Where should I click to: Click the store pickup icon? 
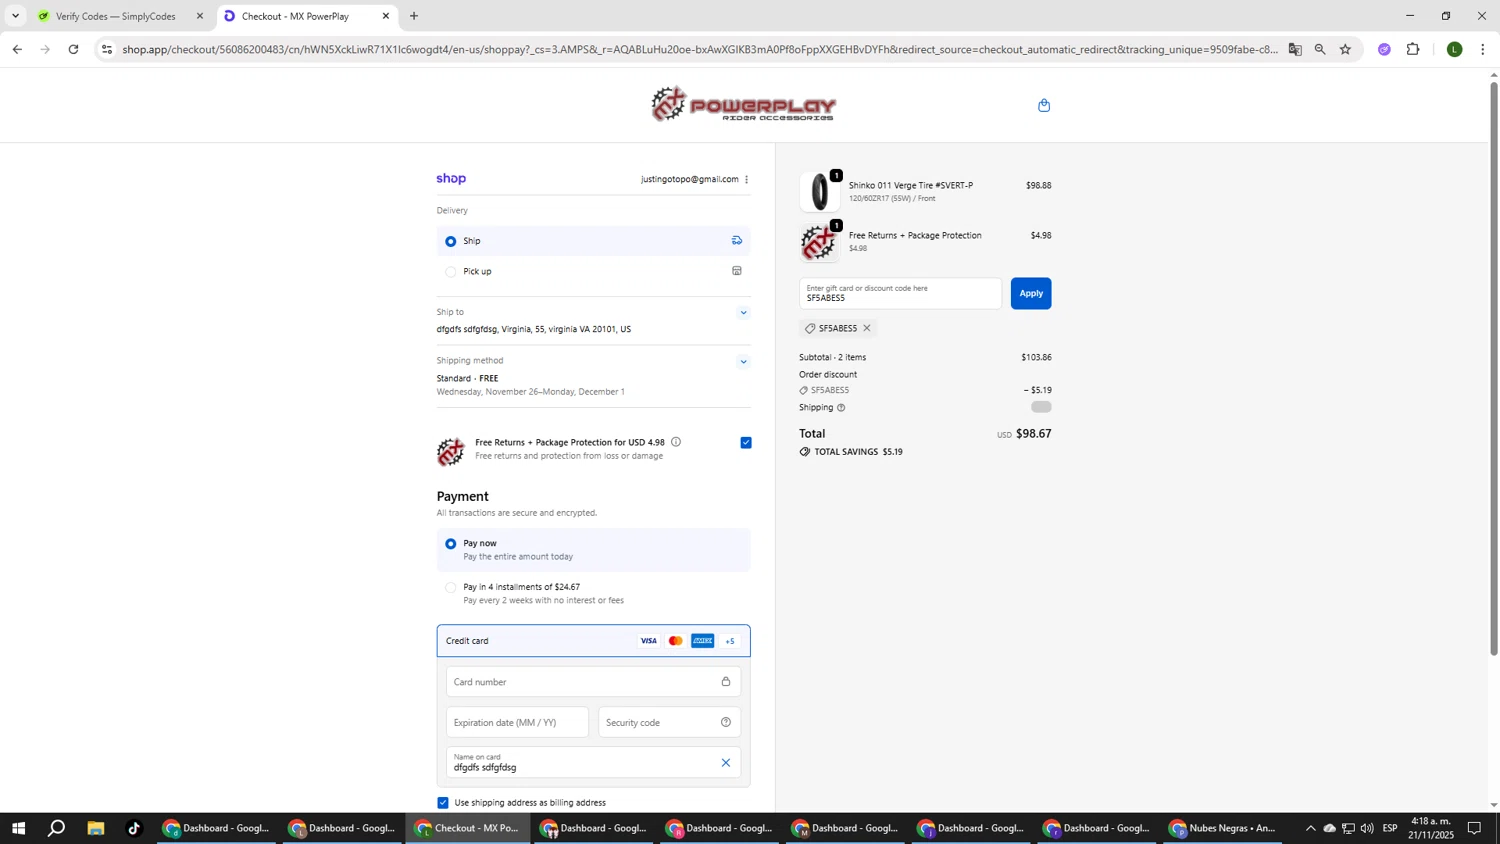[737, 271]
